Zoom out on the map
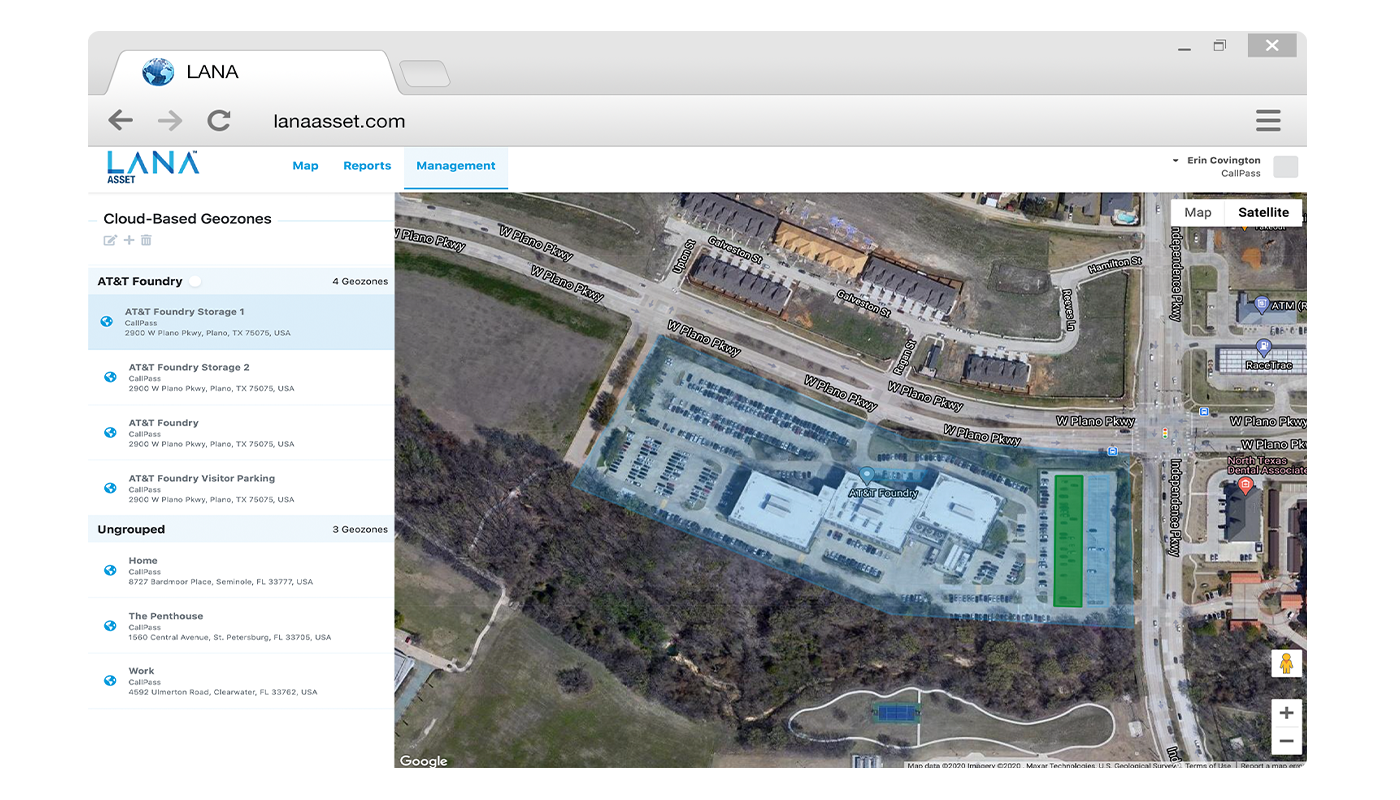The height and width of the screenshot is (800, 1400). [1286, 741]
